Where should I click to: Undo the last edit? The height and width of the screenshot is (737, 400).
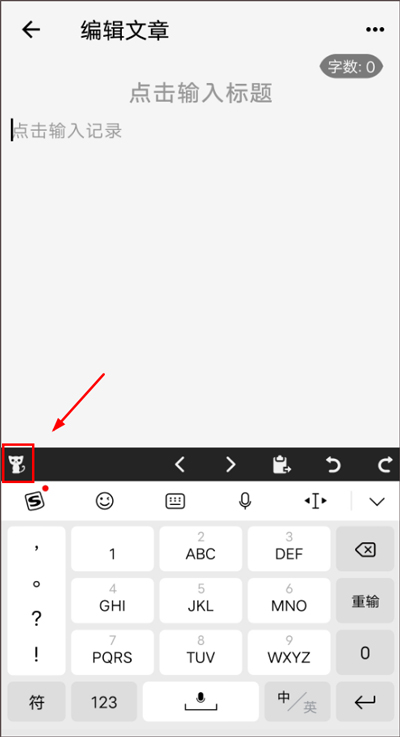click(333, 465)
